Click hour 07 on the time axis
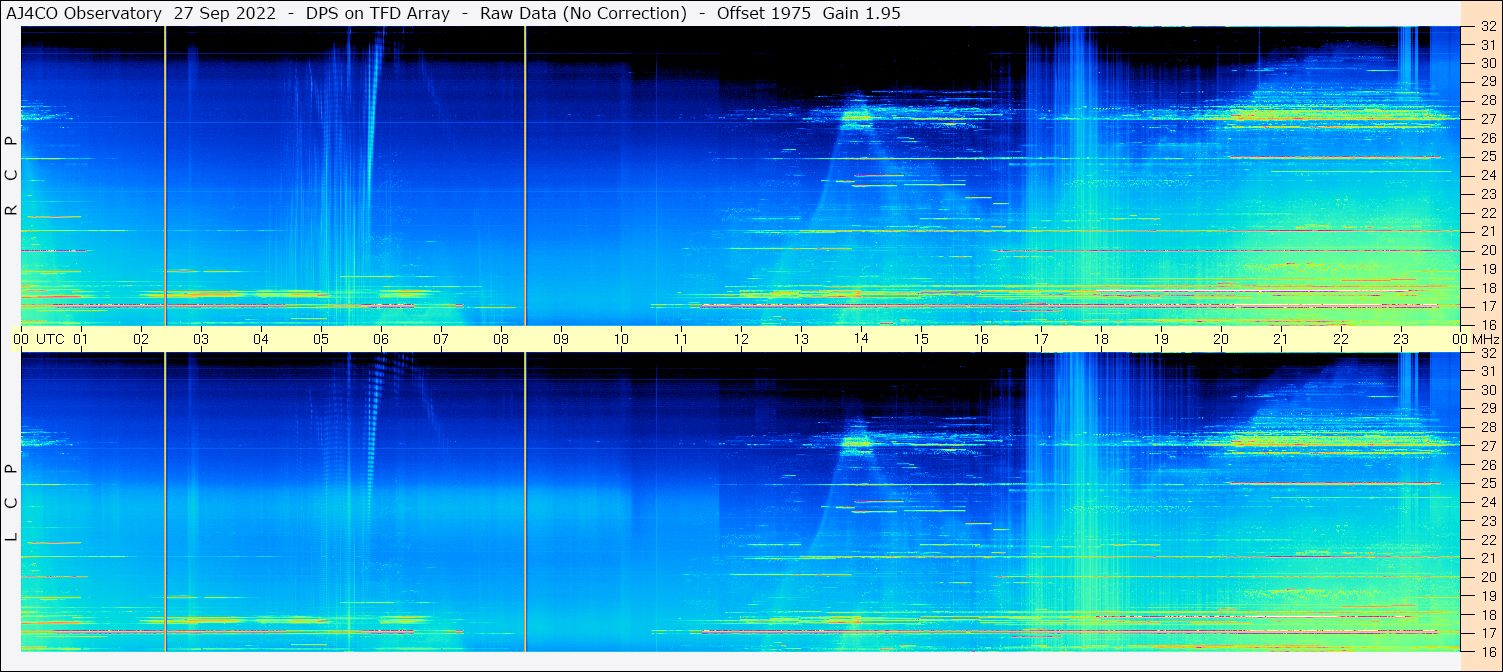1503x672 pixels. [x=441, y=339]
